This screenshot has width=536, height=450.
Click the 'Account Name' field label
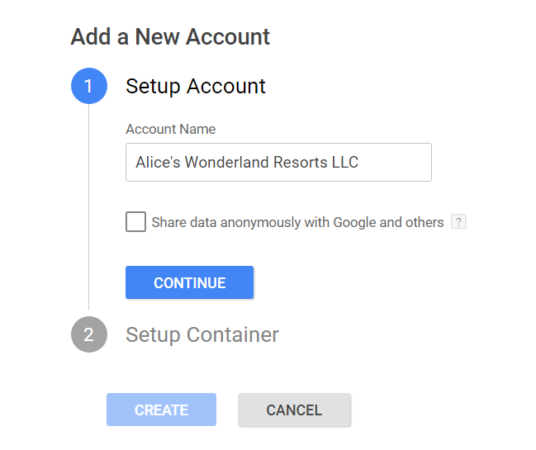tap(171, 129)
